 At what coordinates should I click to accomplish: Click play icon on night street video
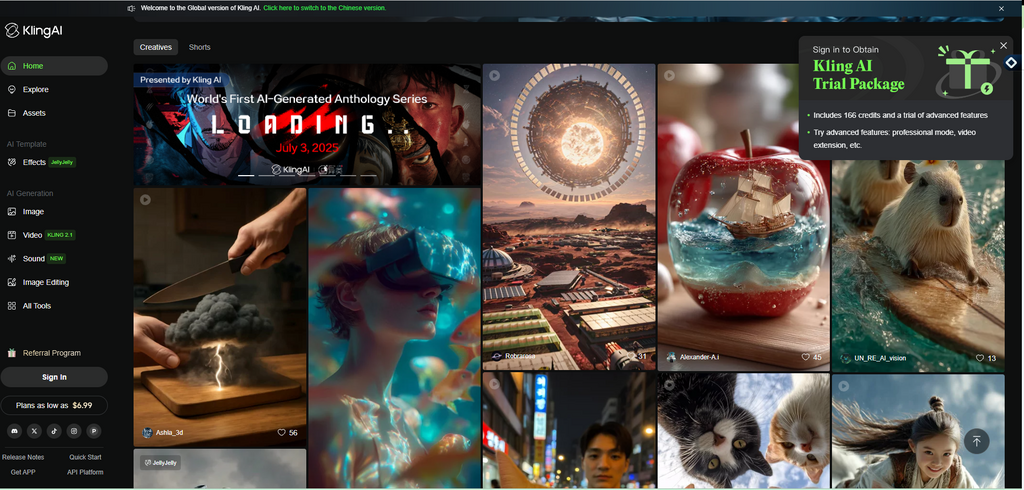[x=494, y=385]
